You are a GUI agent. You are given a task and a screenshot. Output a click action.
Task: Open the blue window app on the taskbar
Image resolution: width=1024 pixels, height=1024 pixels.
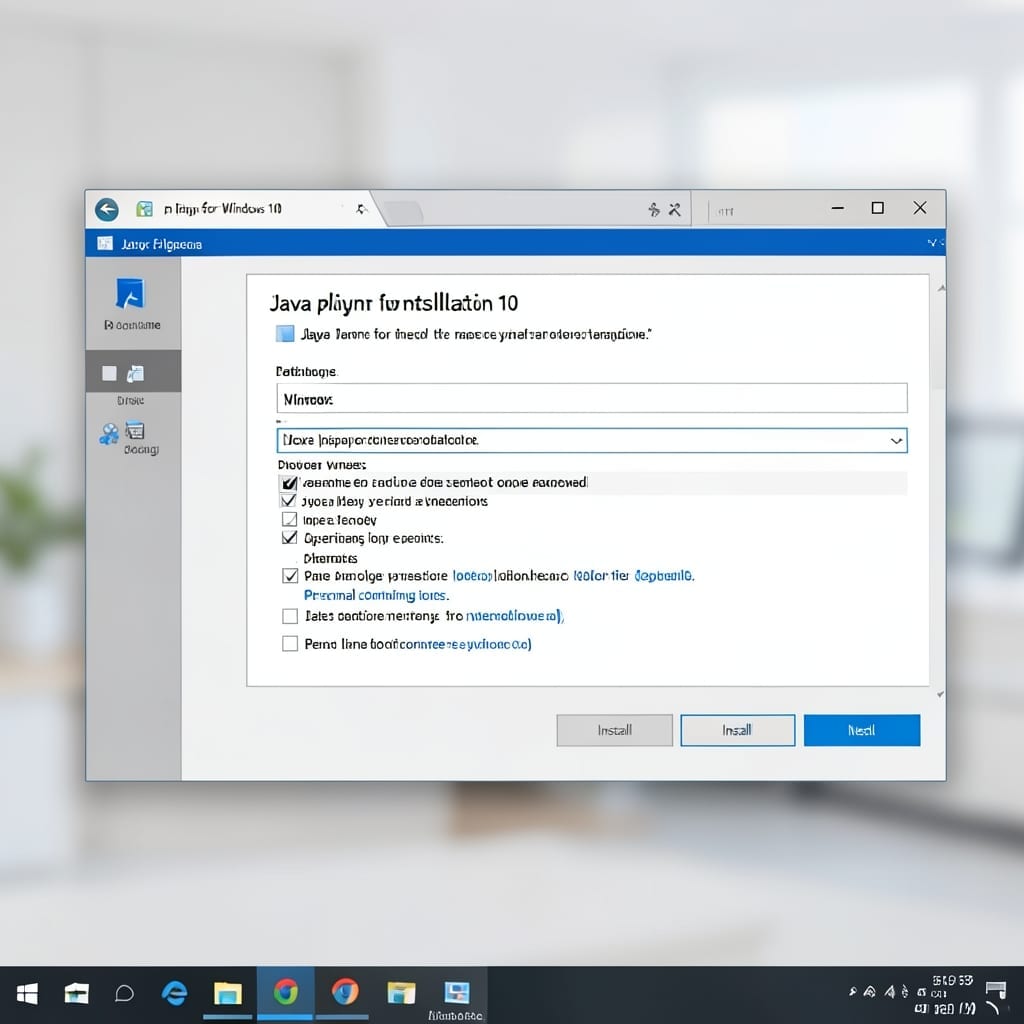coord(456,993)
